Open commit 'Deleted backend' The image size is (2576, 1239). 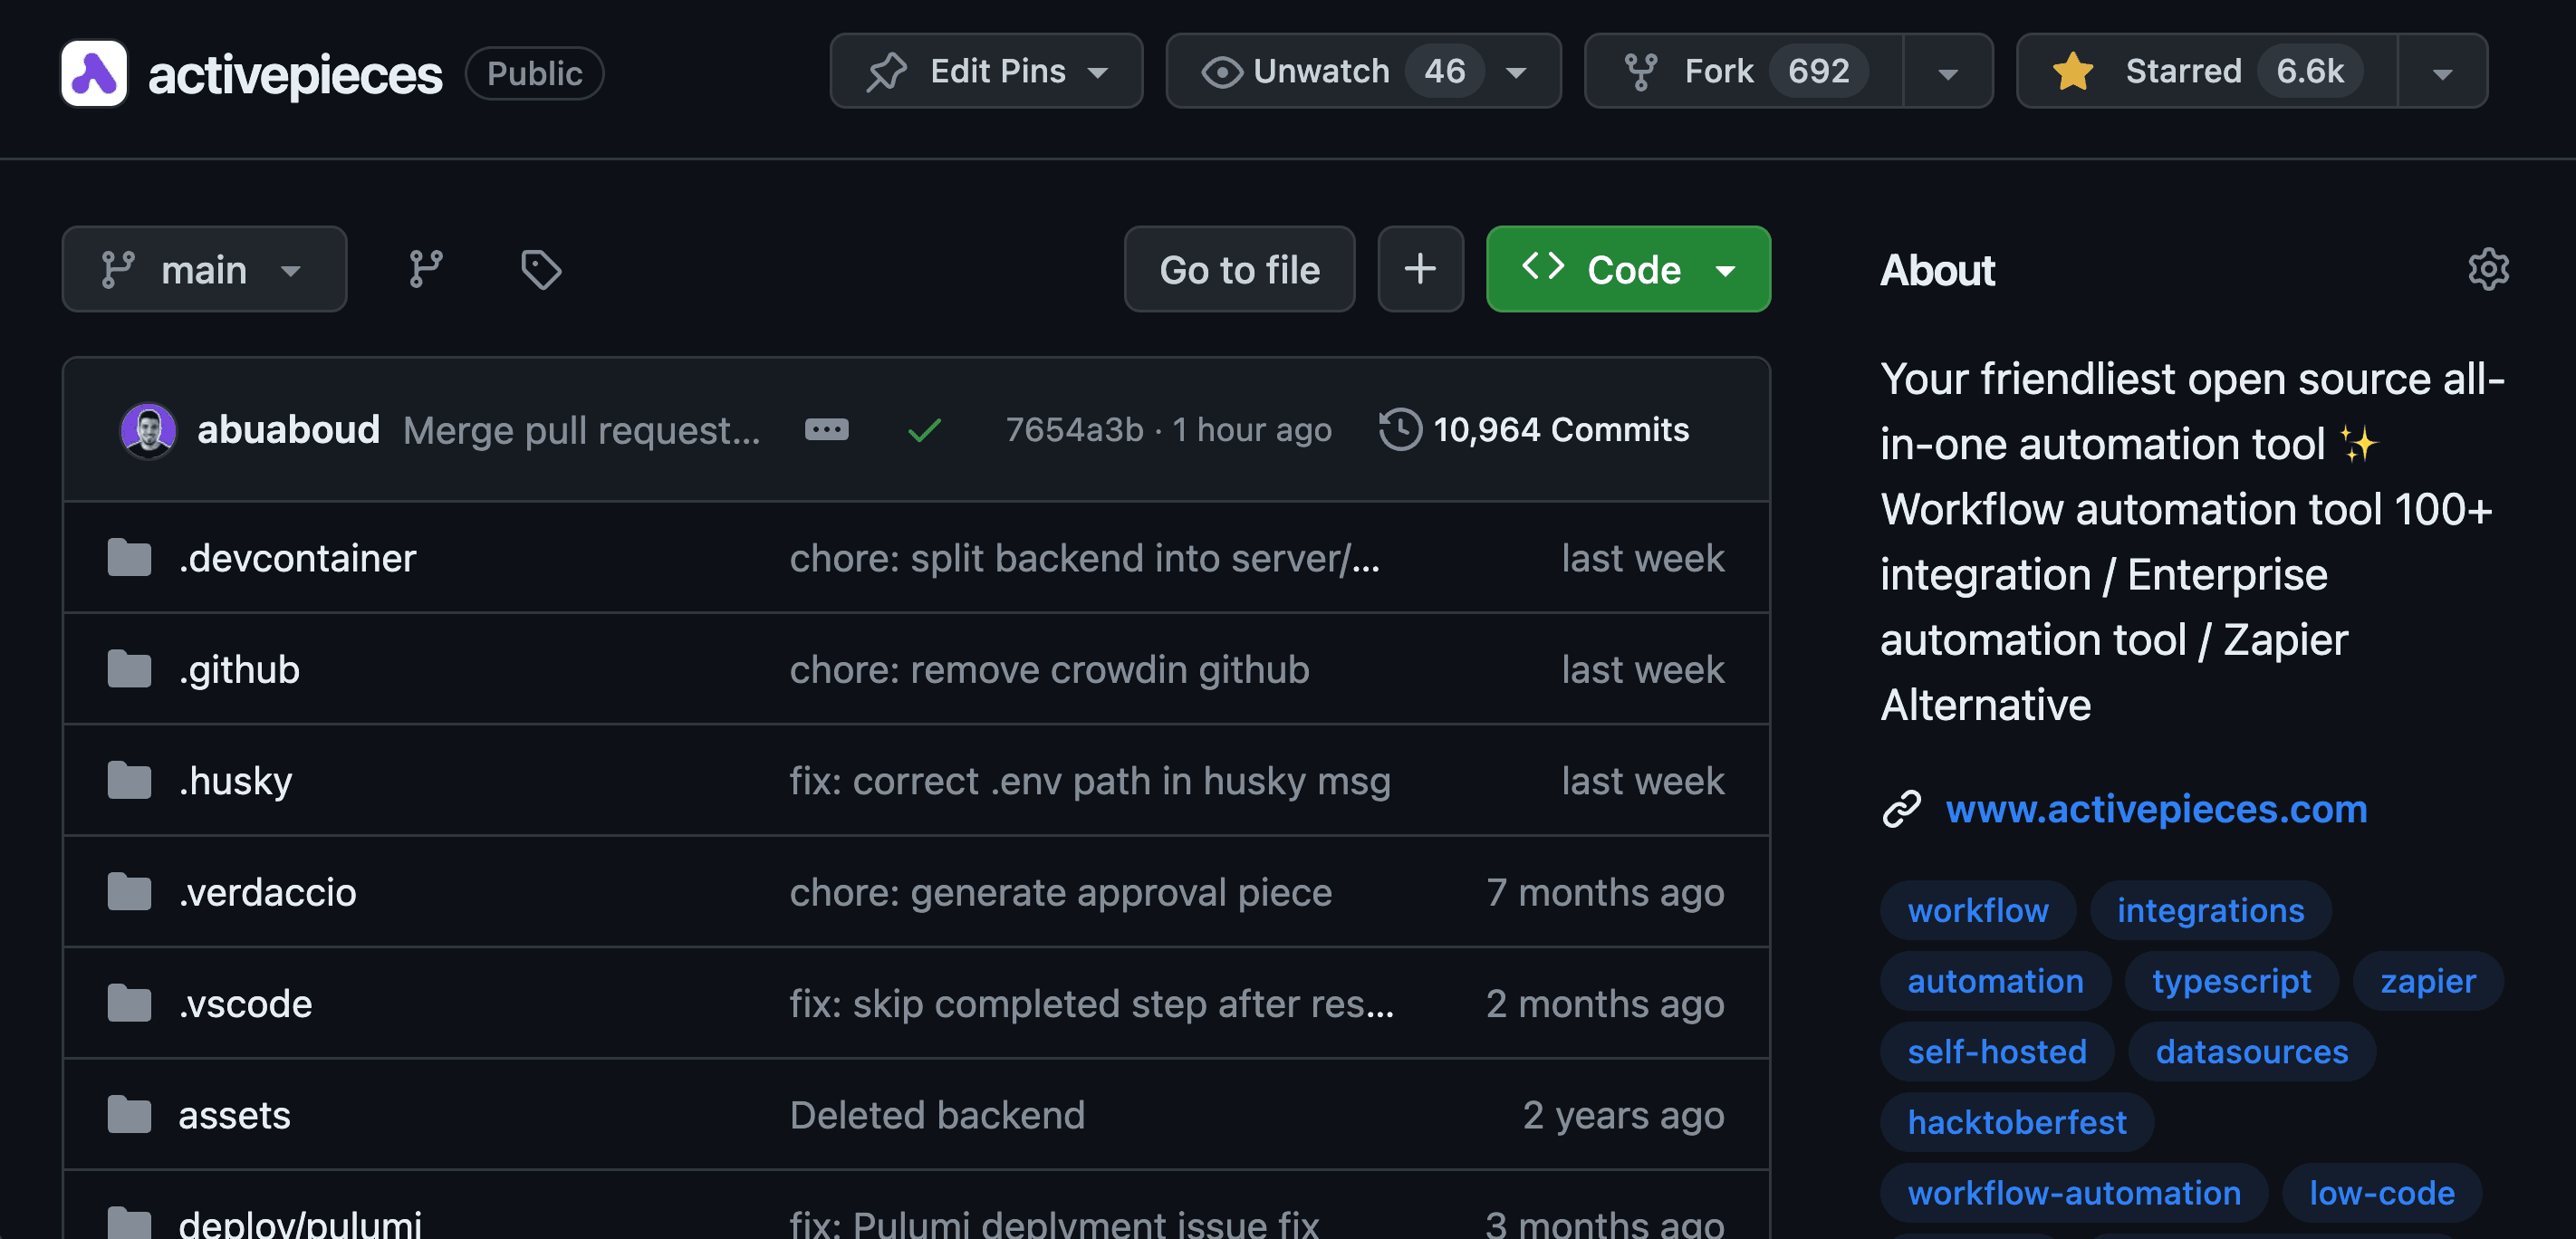click(937, 1114)
